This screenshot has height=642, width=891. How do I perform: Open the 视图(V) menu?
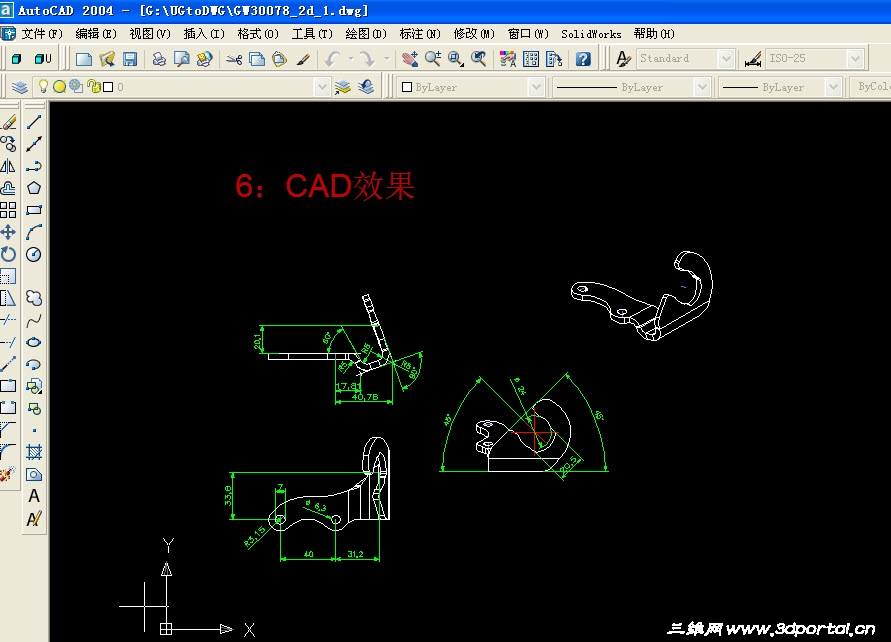pos(150,34)
